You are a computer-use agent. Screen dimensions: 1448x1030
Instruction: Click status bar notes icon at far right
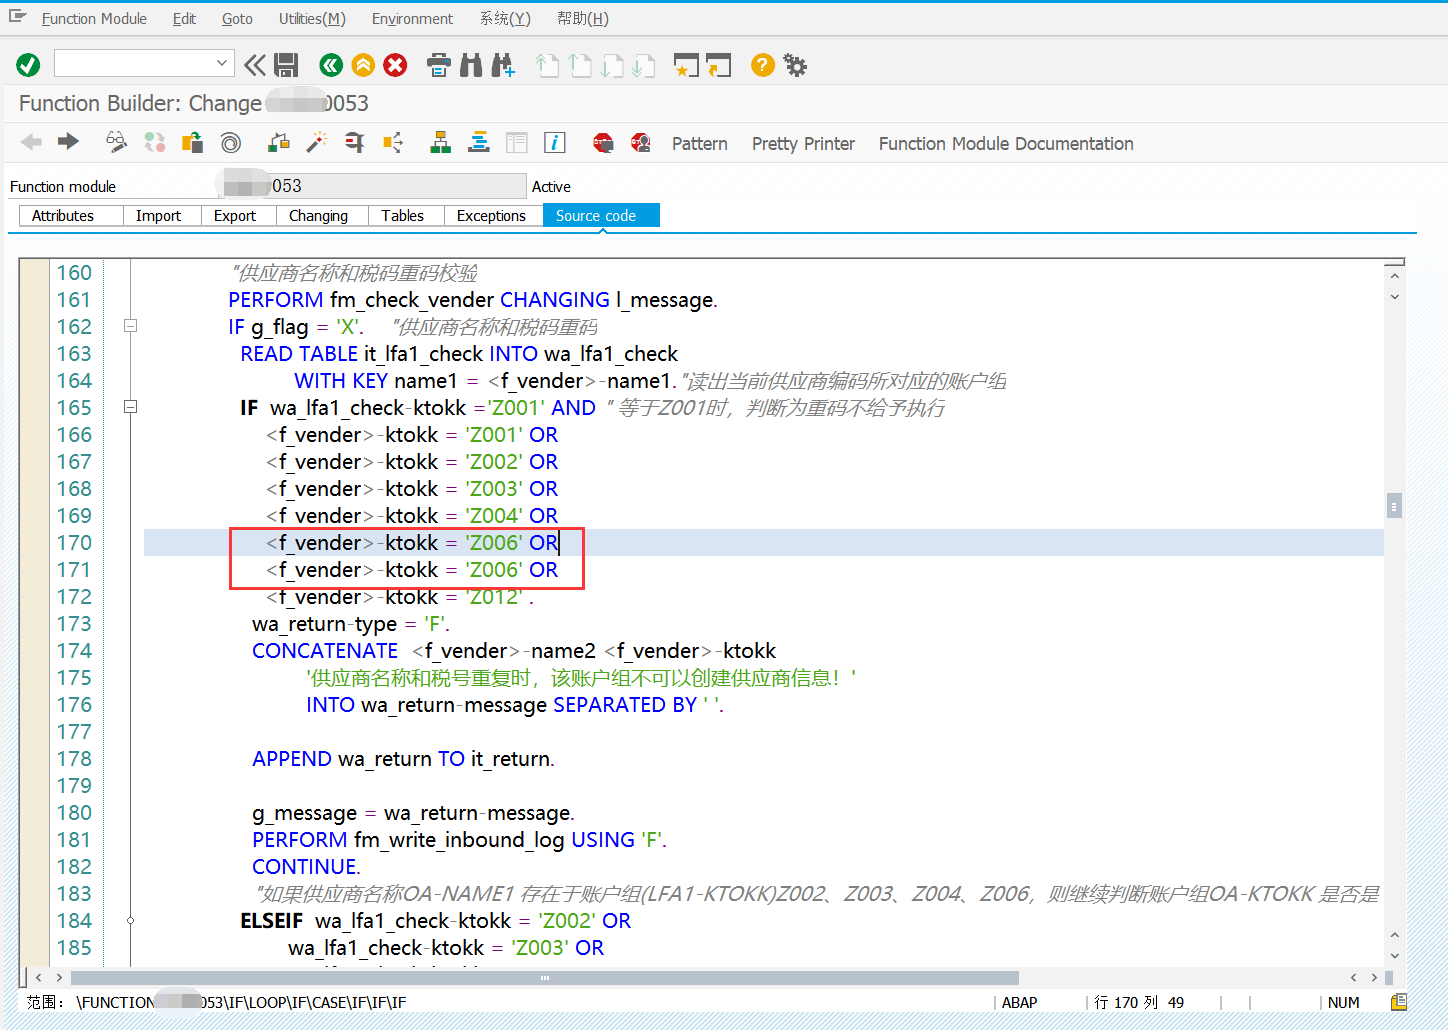[x=1399, y=1001]
